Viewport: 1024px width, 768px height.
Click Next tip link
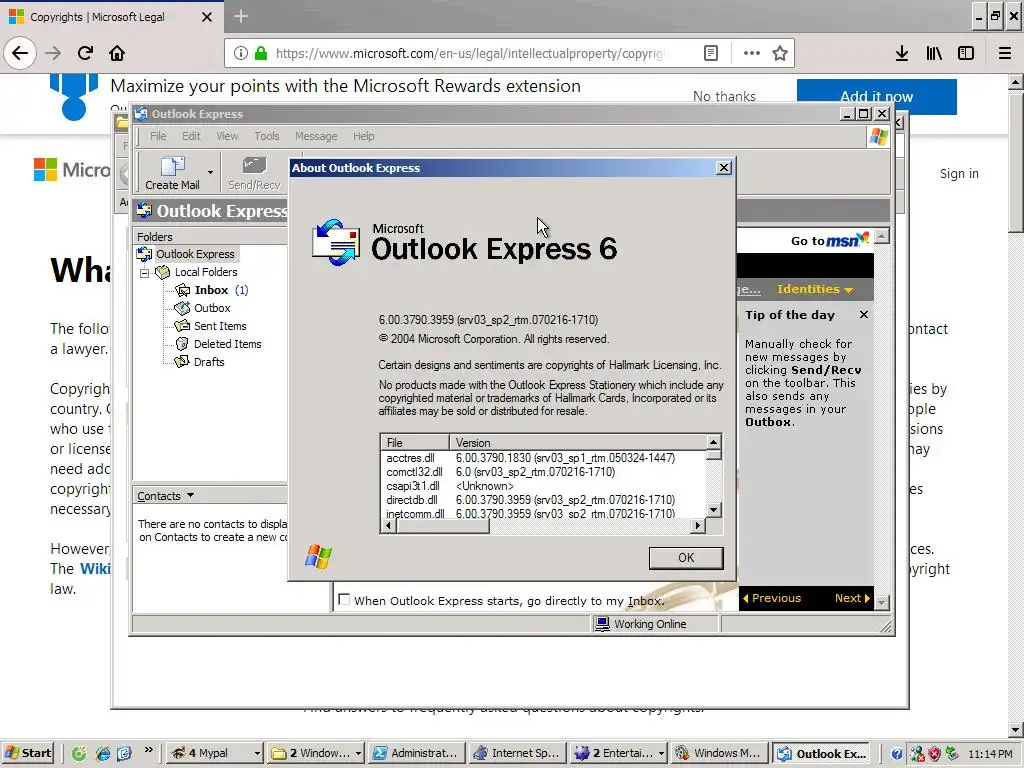pos(852,598)
